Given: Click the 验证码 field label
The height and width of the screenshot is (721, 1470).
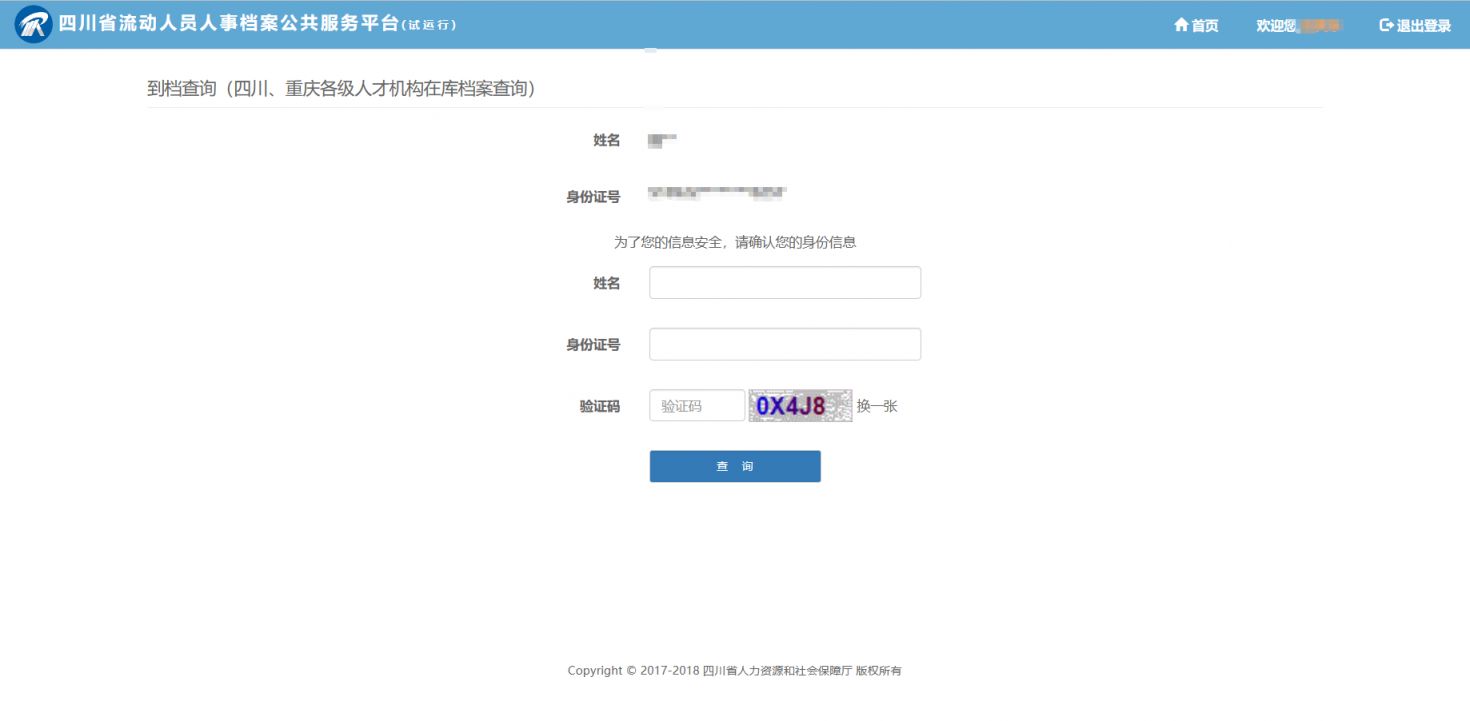Looking at the screenshot, I should tap(599, 406).
